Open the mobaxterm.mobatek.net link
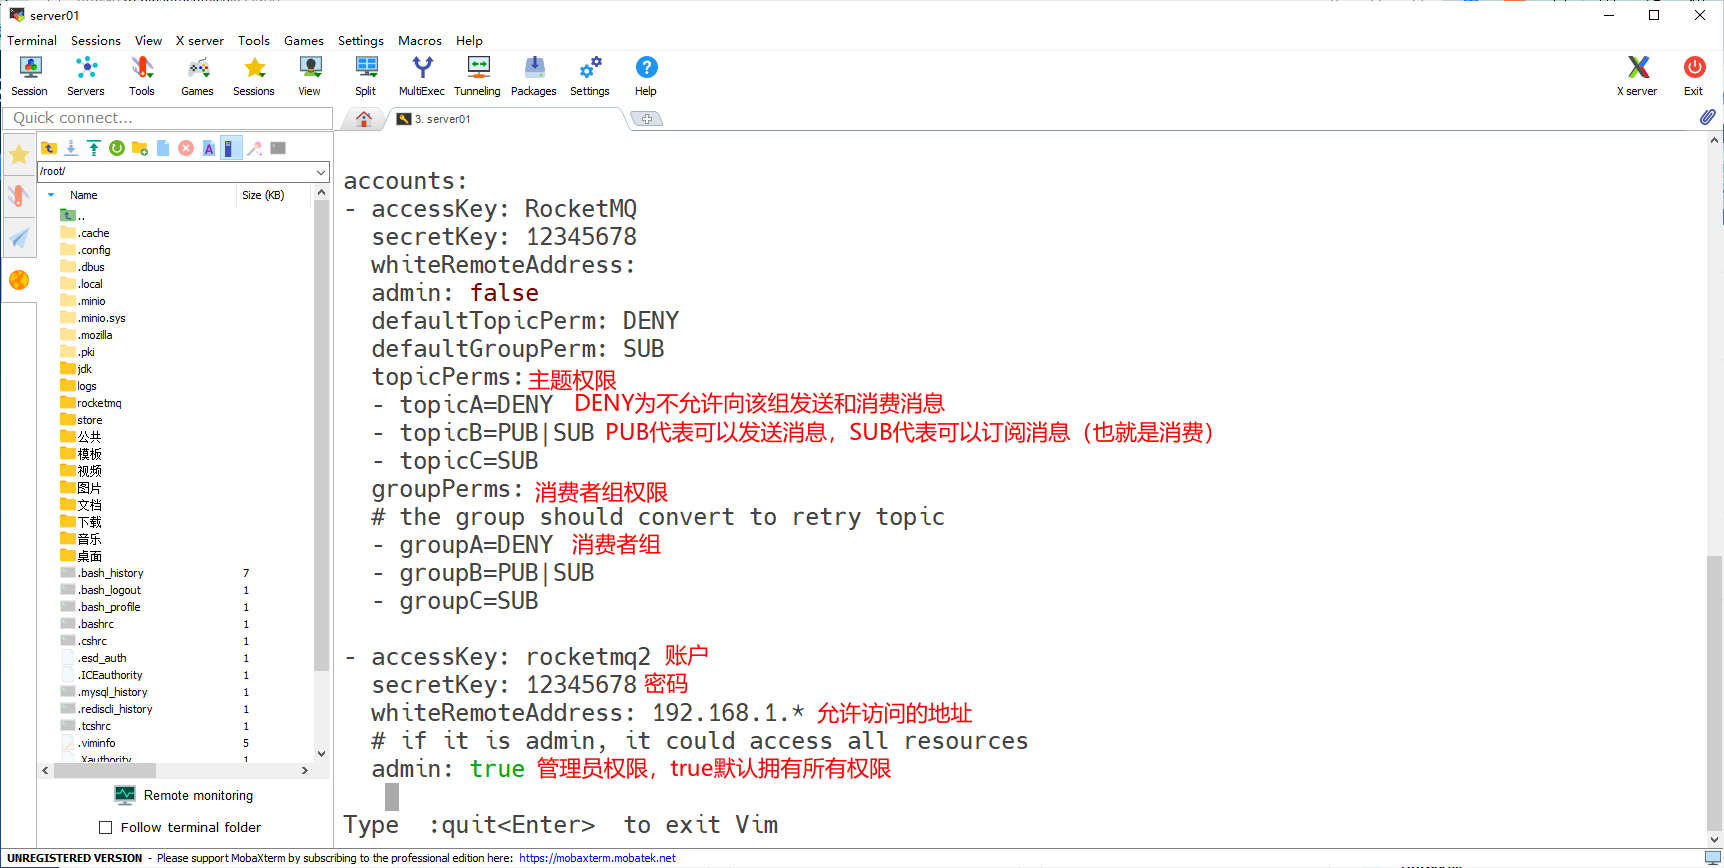The width and height of the screenshot is (1724, 868). point(597,858)
